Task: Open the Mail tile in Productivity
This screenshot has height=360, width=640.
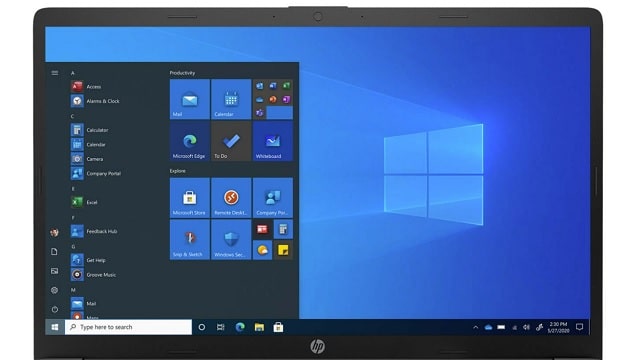Action: (190, 99)
